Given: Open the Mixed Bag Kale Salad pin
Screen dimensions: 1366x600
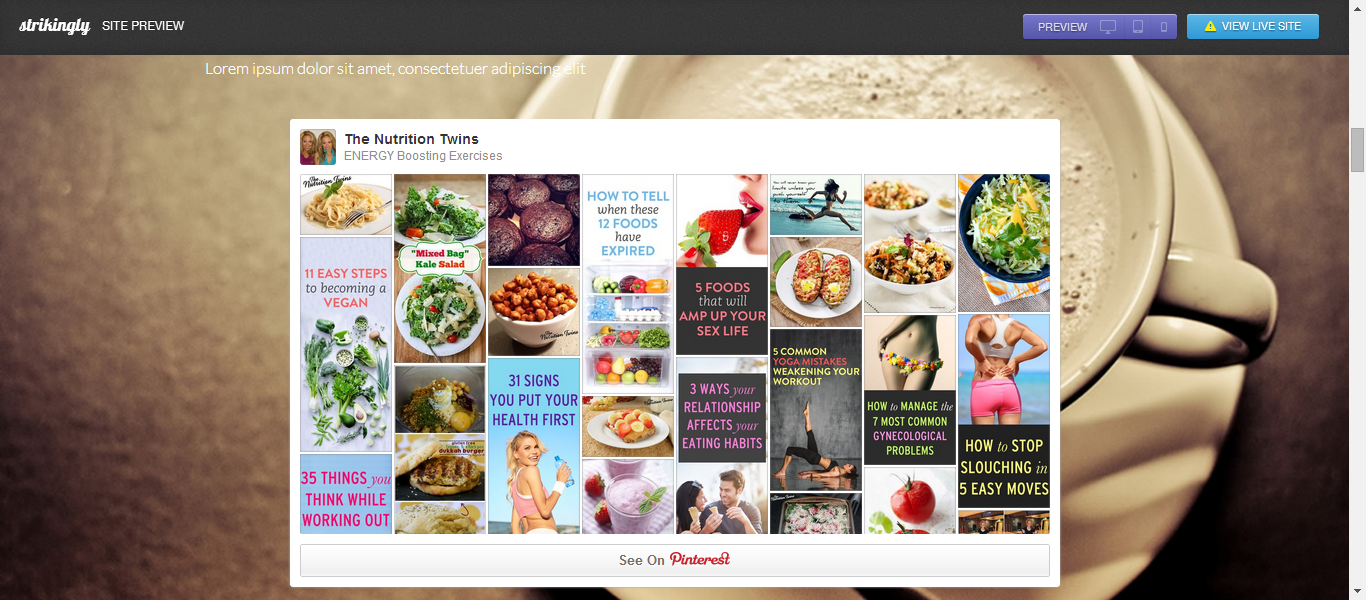Looking at the screenshot, I should click(x=440, y=268).
